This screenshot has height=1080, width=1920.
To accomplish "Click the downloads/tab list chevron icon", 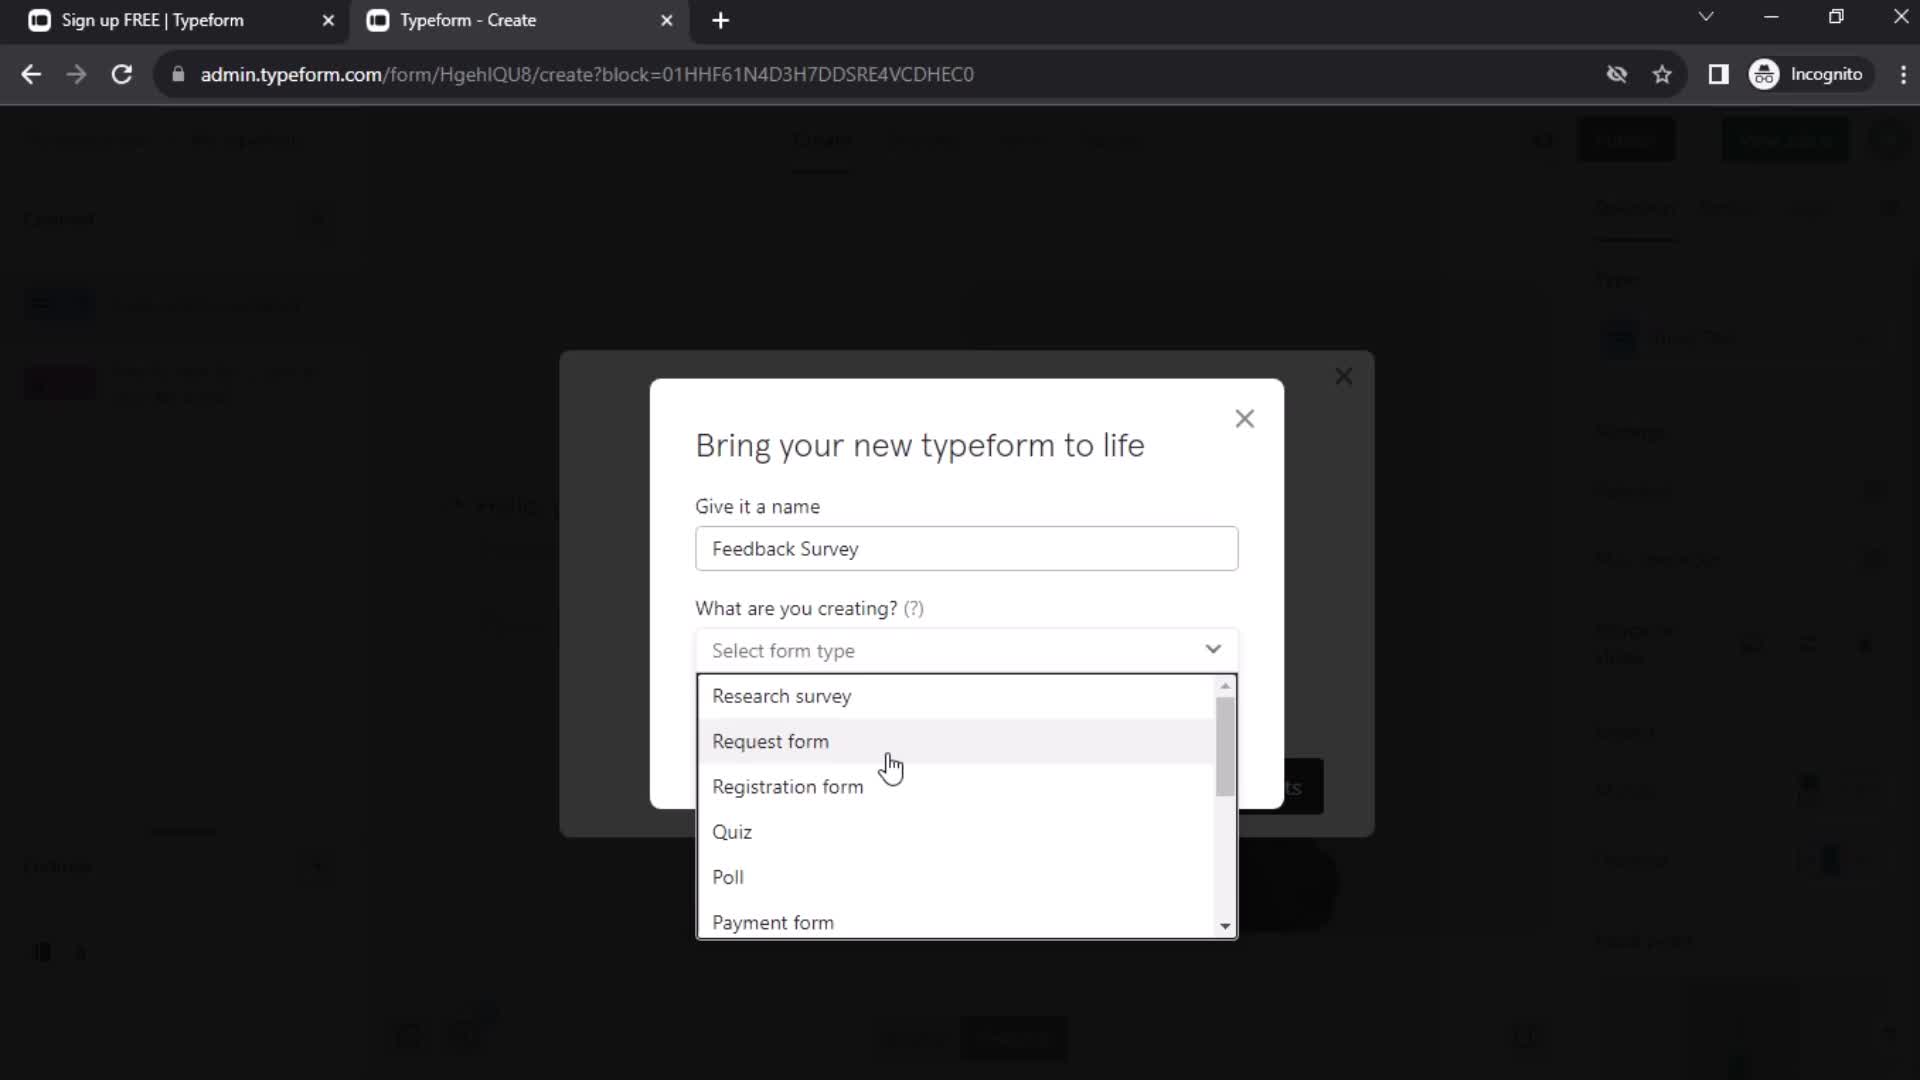I will tap(1705, 18).
